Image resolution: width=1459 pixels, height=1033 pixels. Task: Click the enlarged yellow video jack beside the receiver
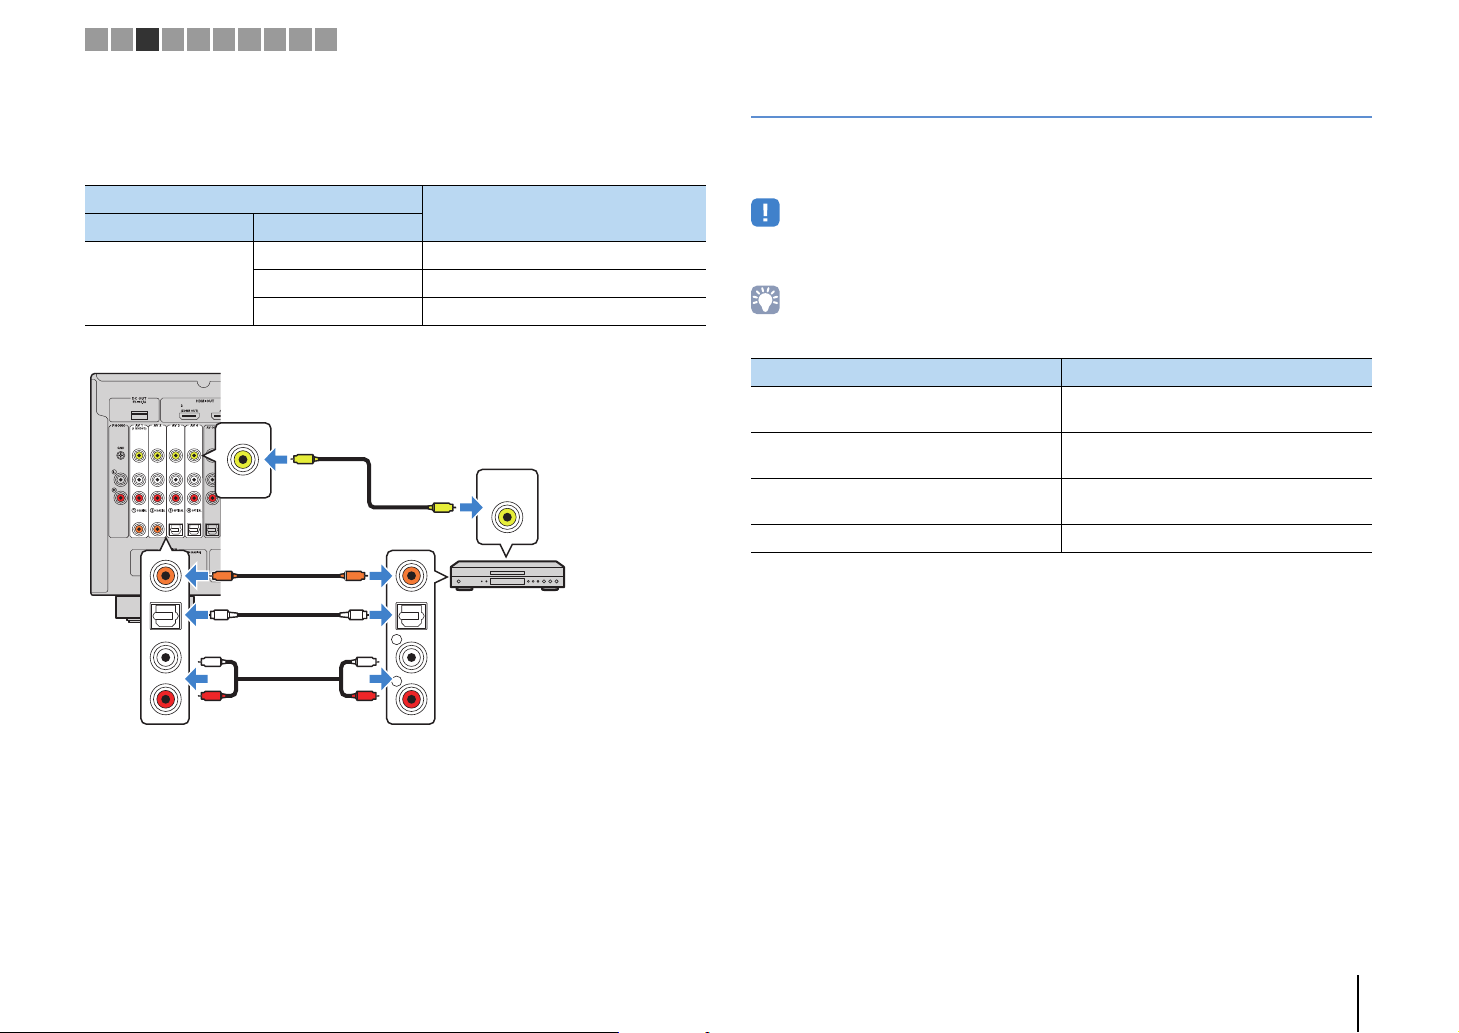coord(242,460)
